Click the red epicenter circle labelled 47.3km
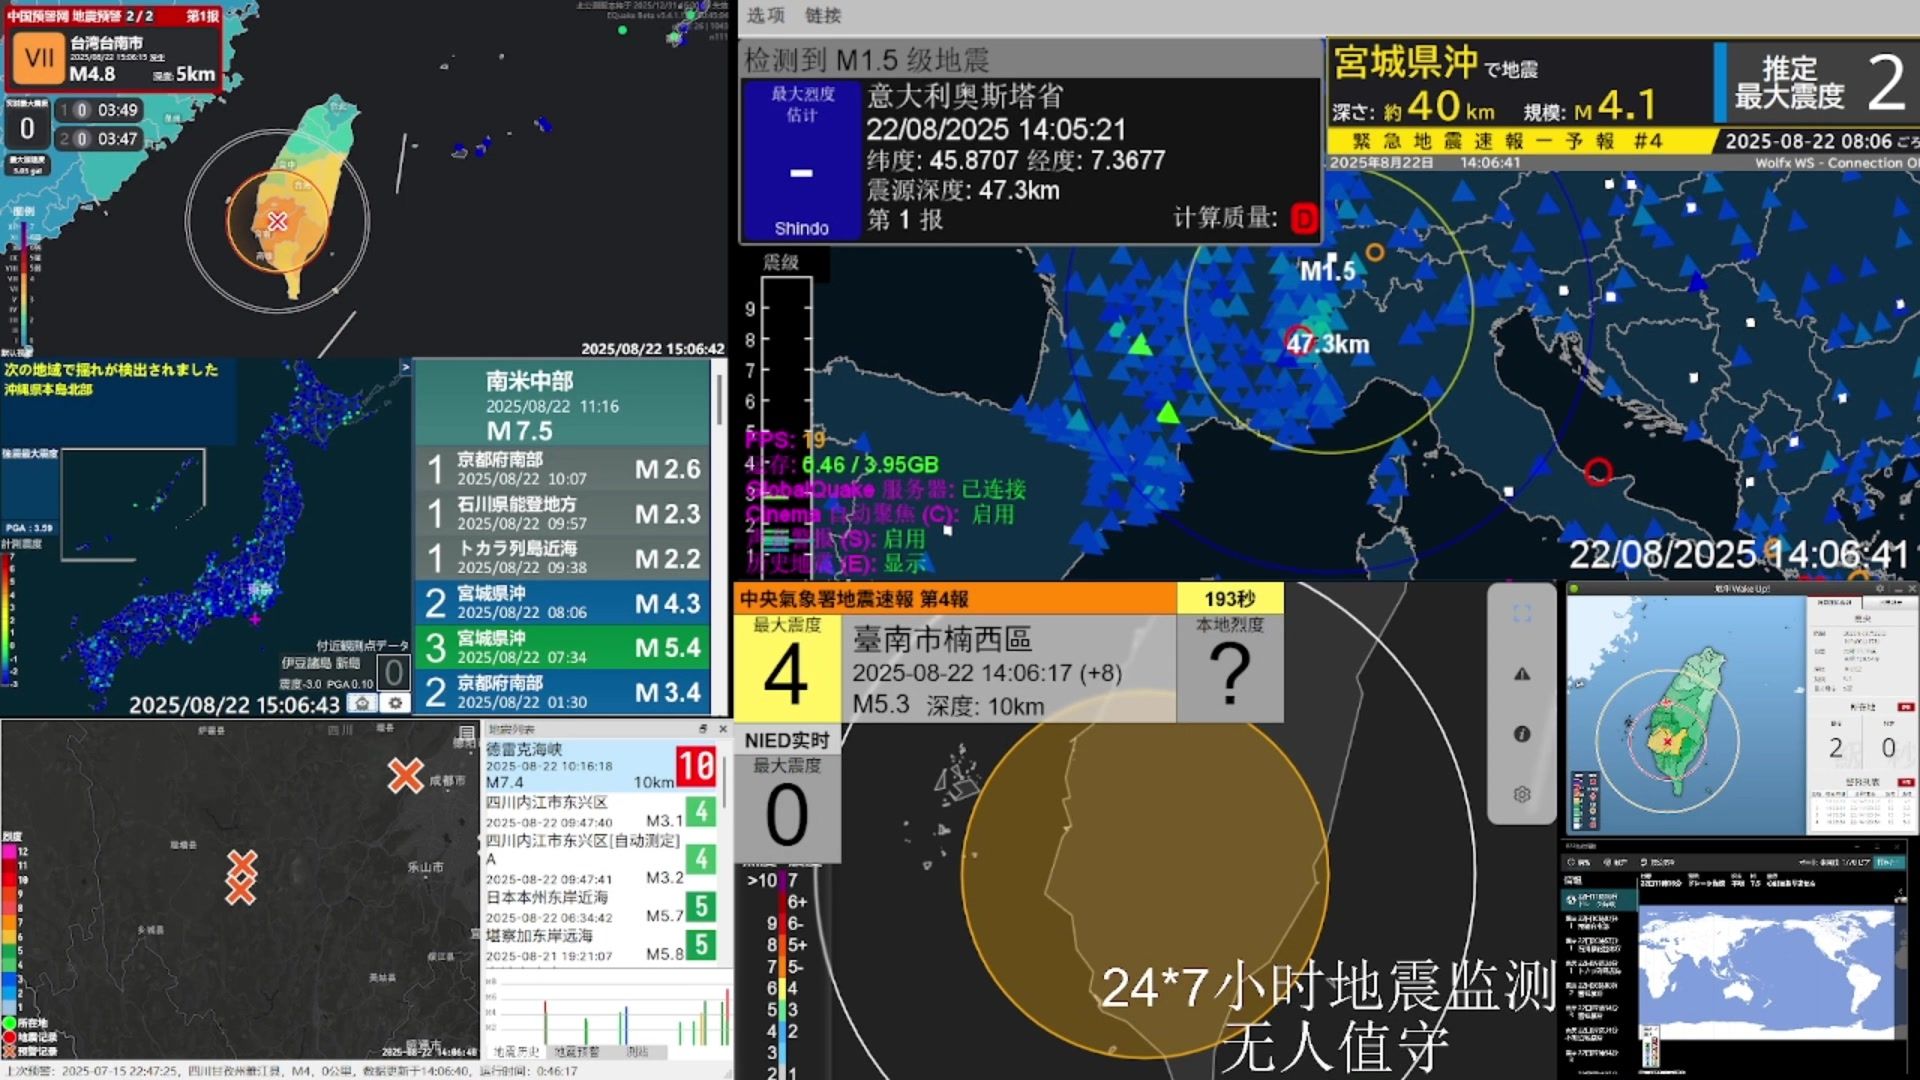The height and width of the screenshot is (1080, 1920). [1298, 339]
